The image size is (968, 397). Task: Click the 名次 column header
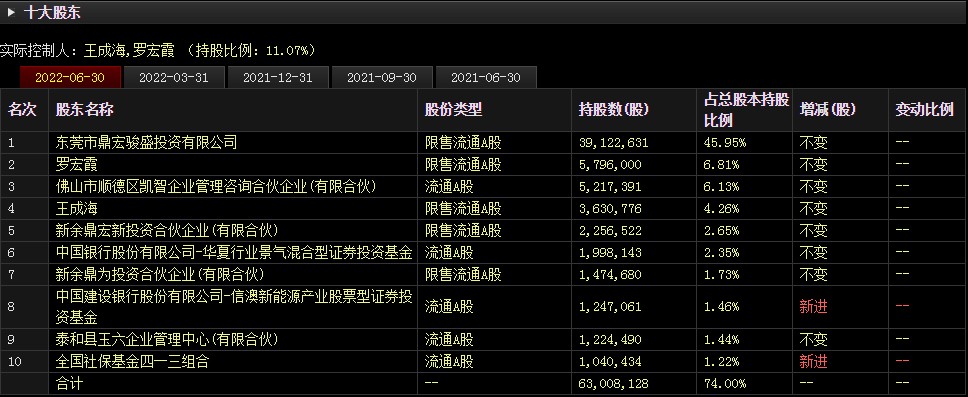pyautogui.click(x=22, y=110)
